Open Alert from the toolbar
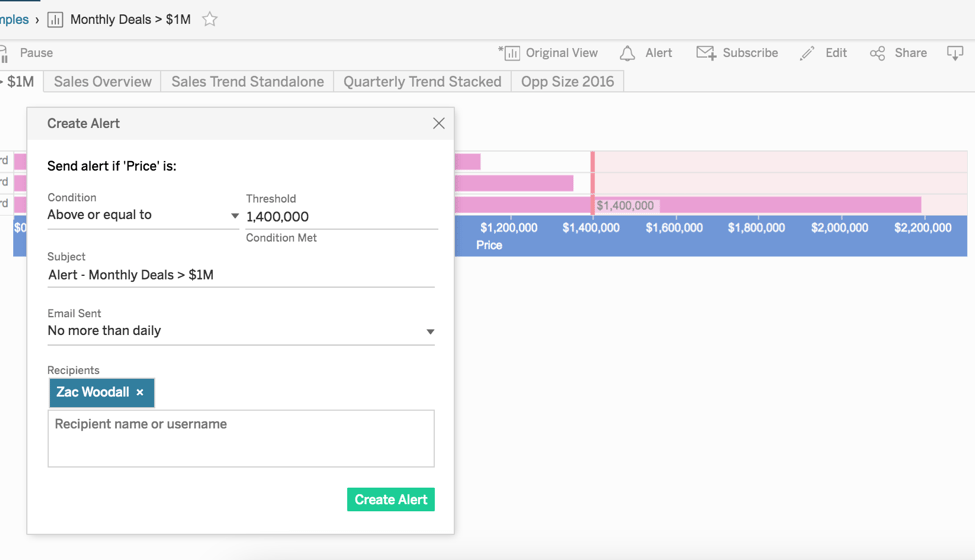 point(658,53)
